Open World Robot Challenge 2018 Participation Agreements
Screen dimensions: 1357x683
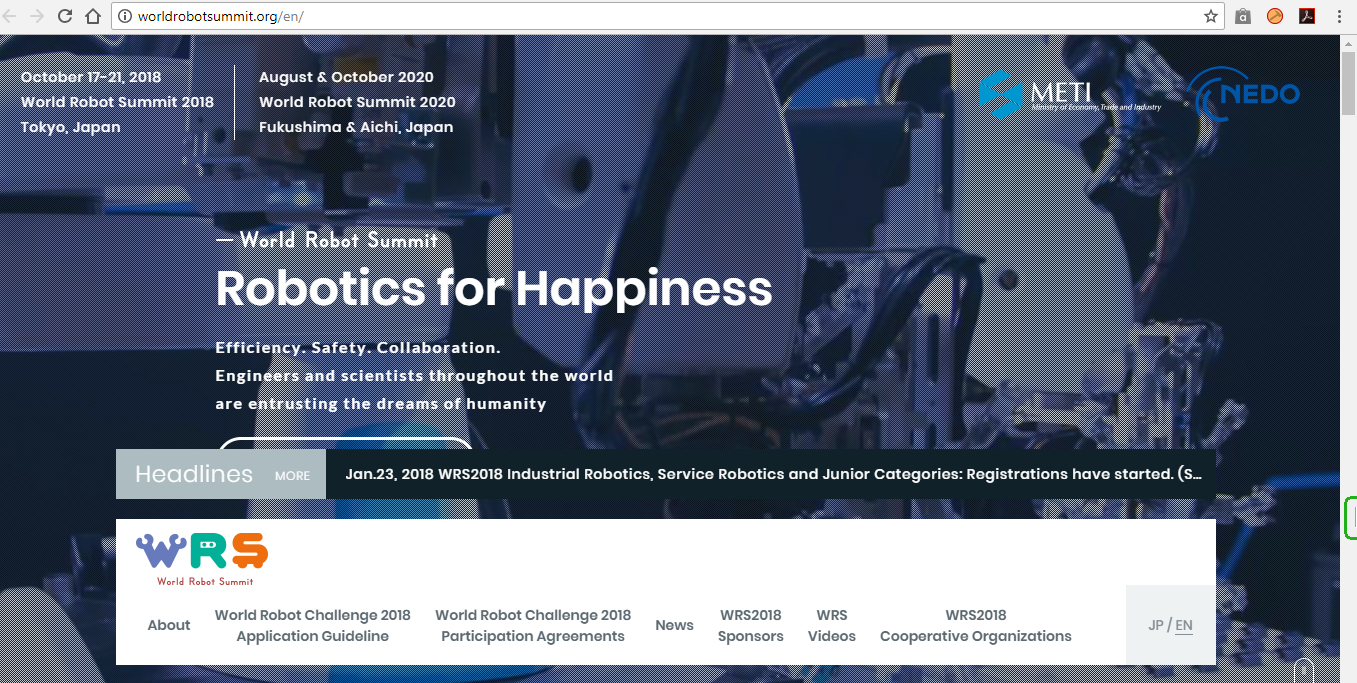tap(533, 625)
